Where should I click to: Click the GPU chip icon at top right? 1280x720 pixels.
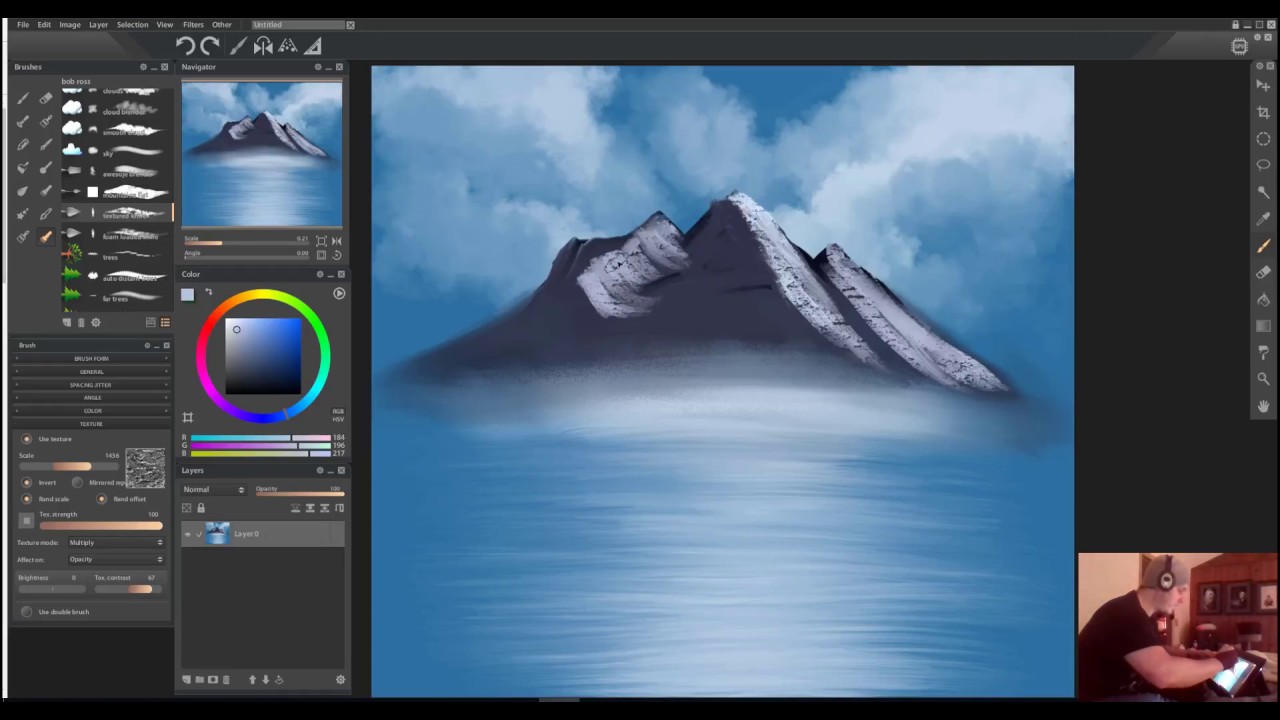(1239, 46)
